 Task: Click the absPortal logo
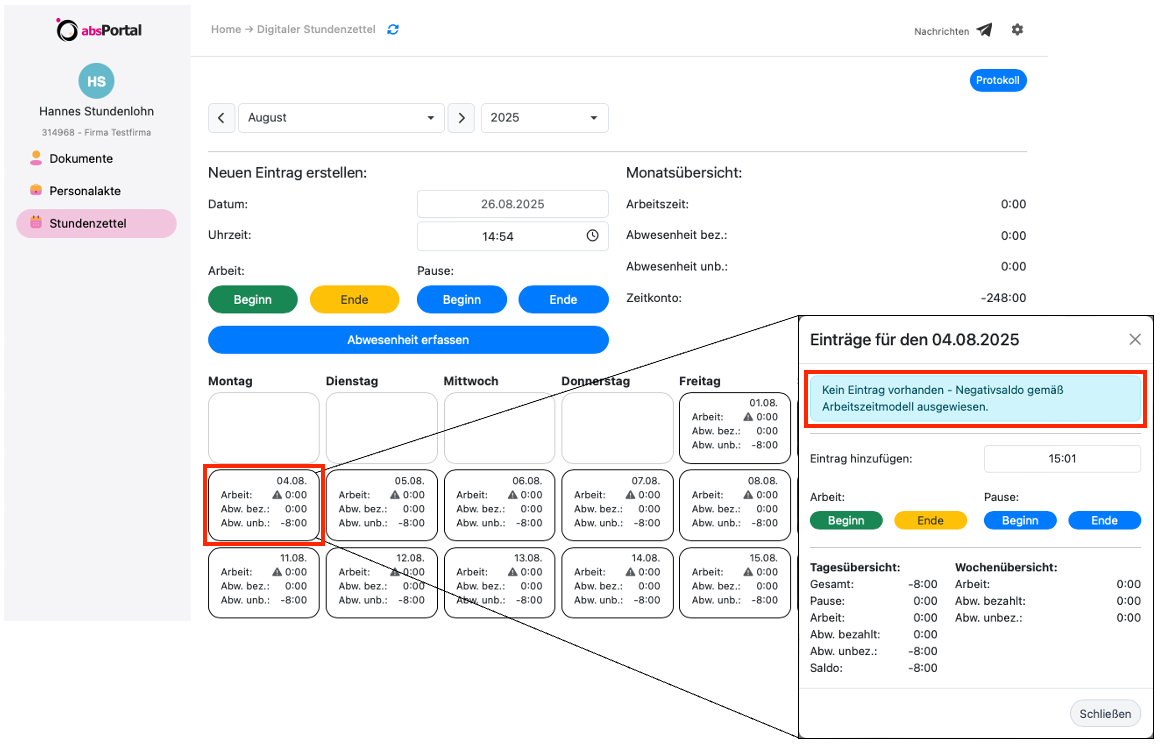click(x=98, y=30)
